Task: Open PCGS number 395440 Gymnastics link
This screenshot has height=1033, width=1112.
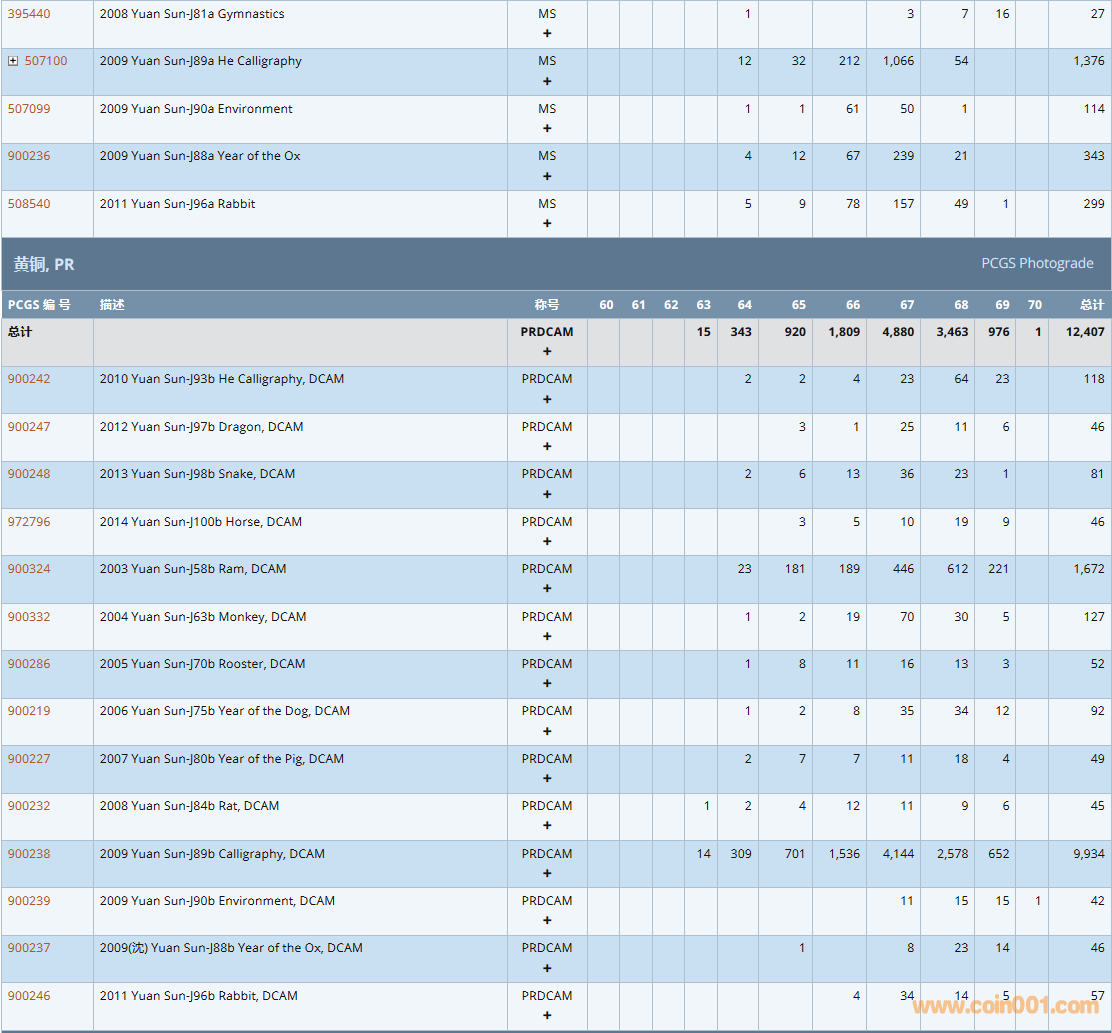Action: click(28, 14)
